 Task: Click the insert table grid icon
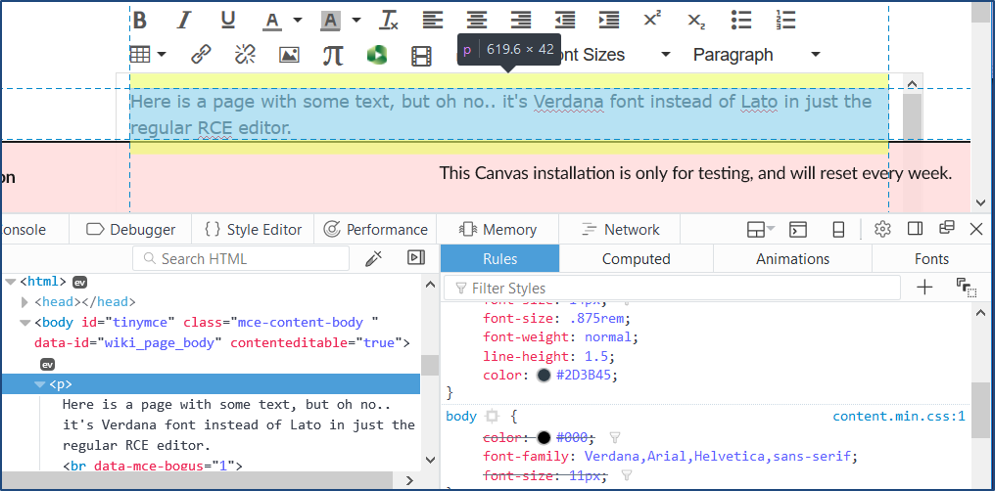point(140,55)
